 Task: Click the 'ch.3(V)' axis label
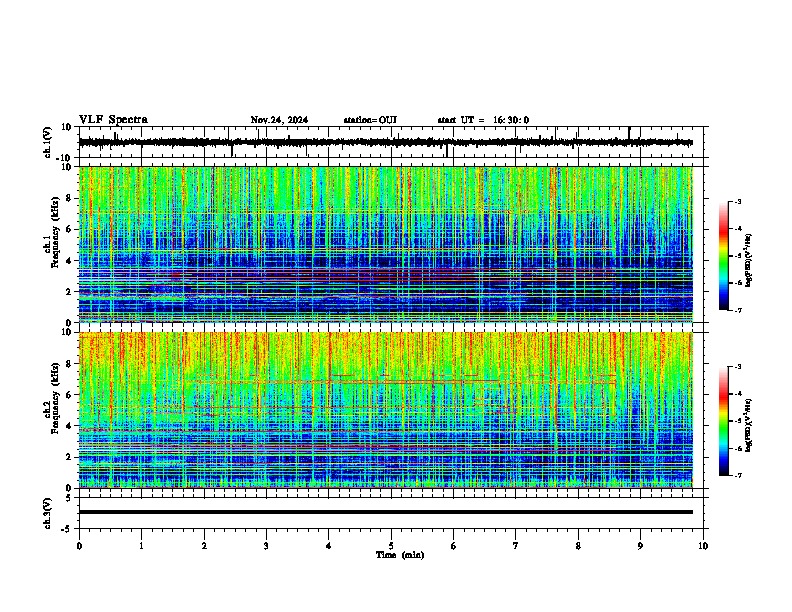(x=48, y=513)
